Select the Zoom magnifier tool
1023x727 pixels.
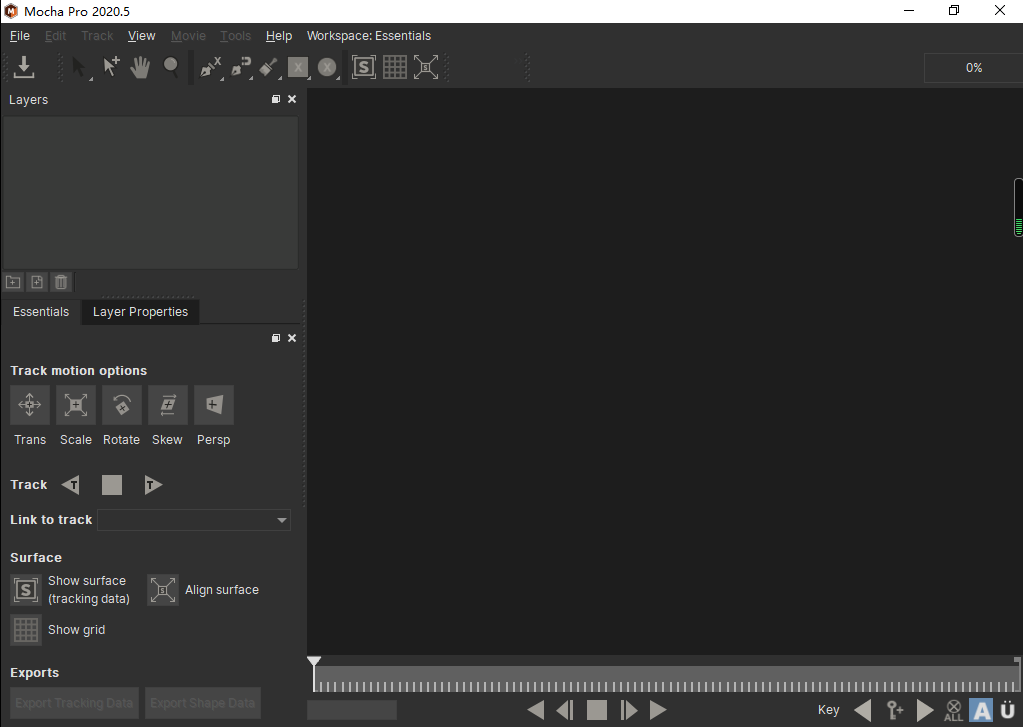coord(171,67)
